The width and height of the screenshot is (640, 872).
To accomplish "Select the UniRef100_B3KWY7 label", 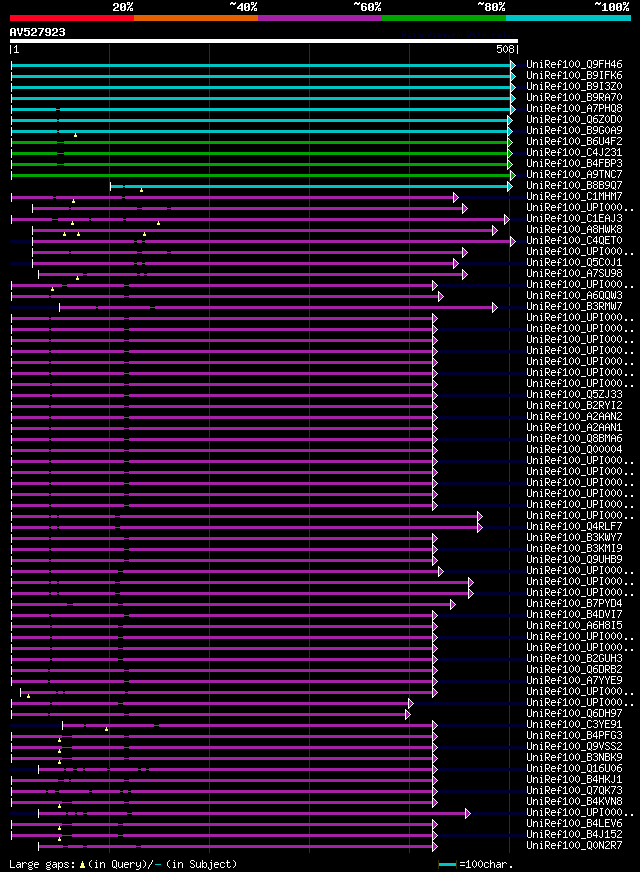I will [x=574, y=538].
